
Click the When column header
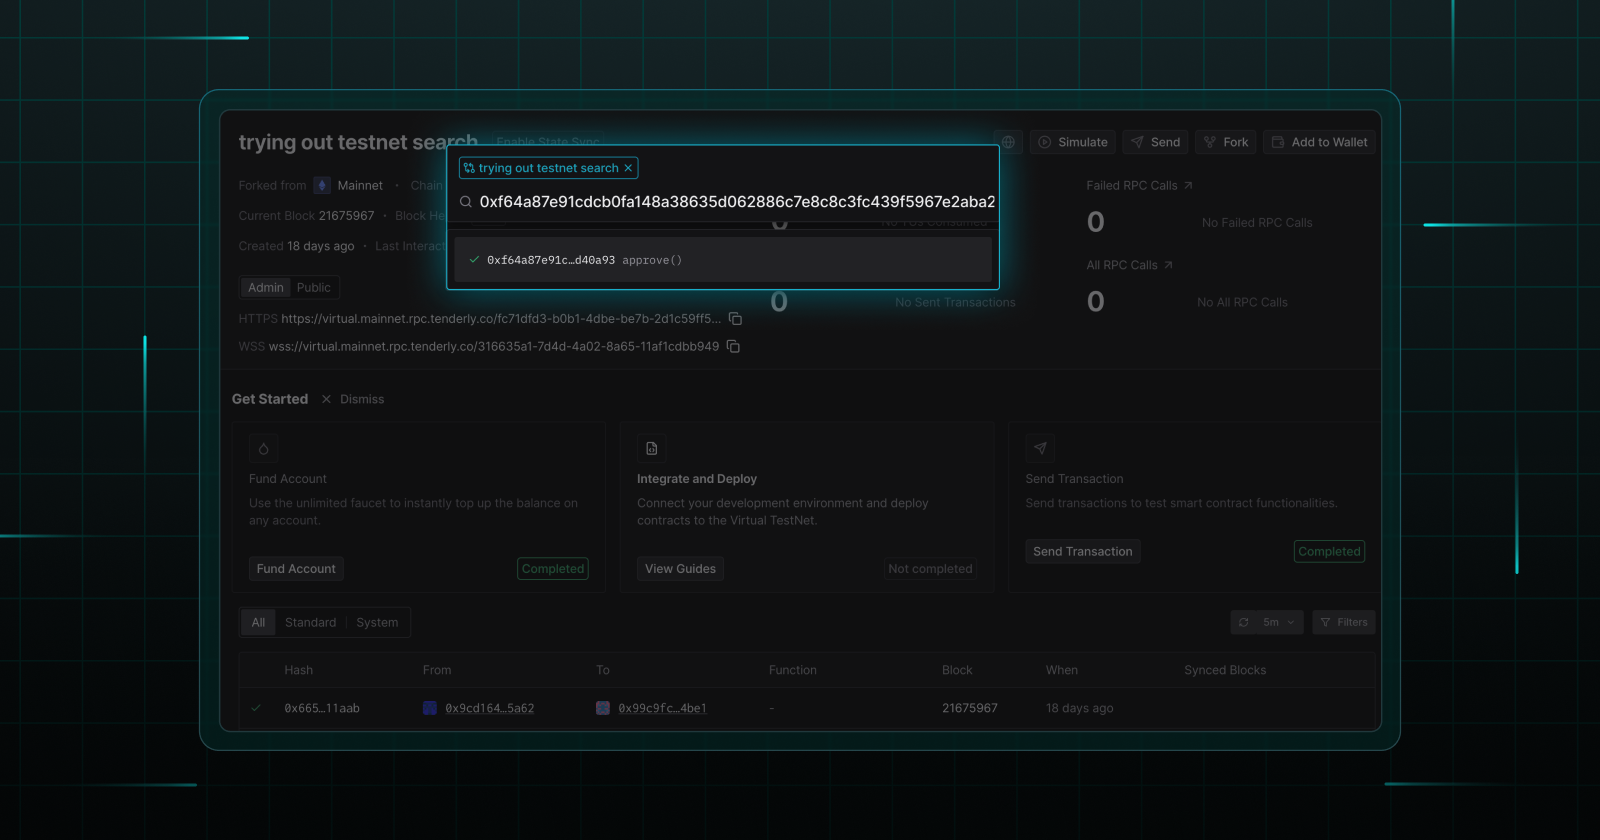(x=1062, y=670)
